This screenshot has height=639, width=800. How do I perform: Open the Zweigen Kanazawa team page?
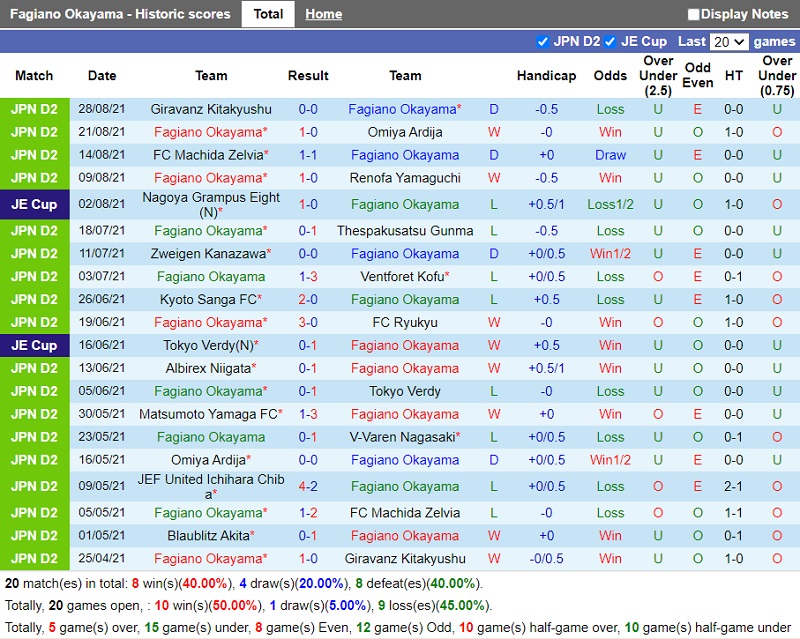[x=207, y=253]
